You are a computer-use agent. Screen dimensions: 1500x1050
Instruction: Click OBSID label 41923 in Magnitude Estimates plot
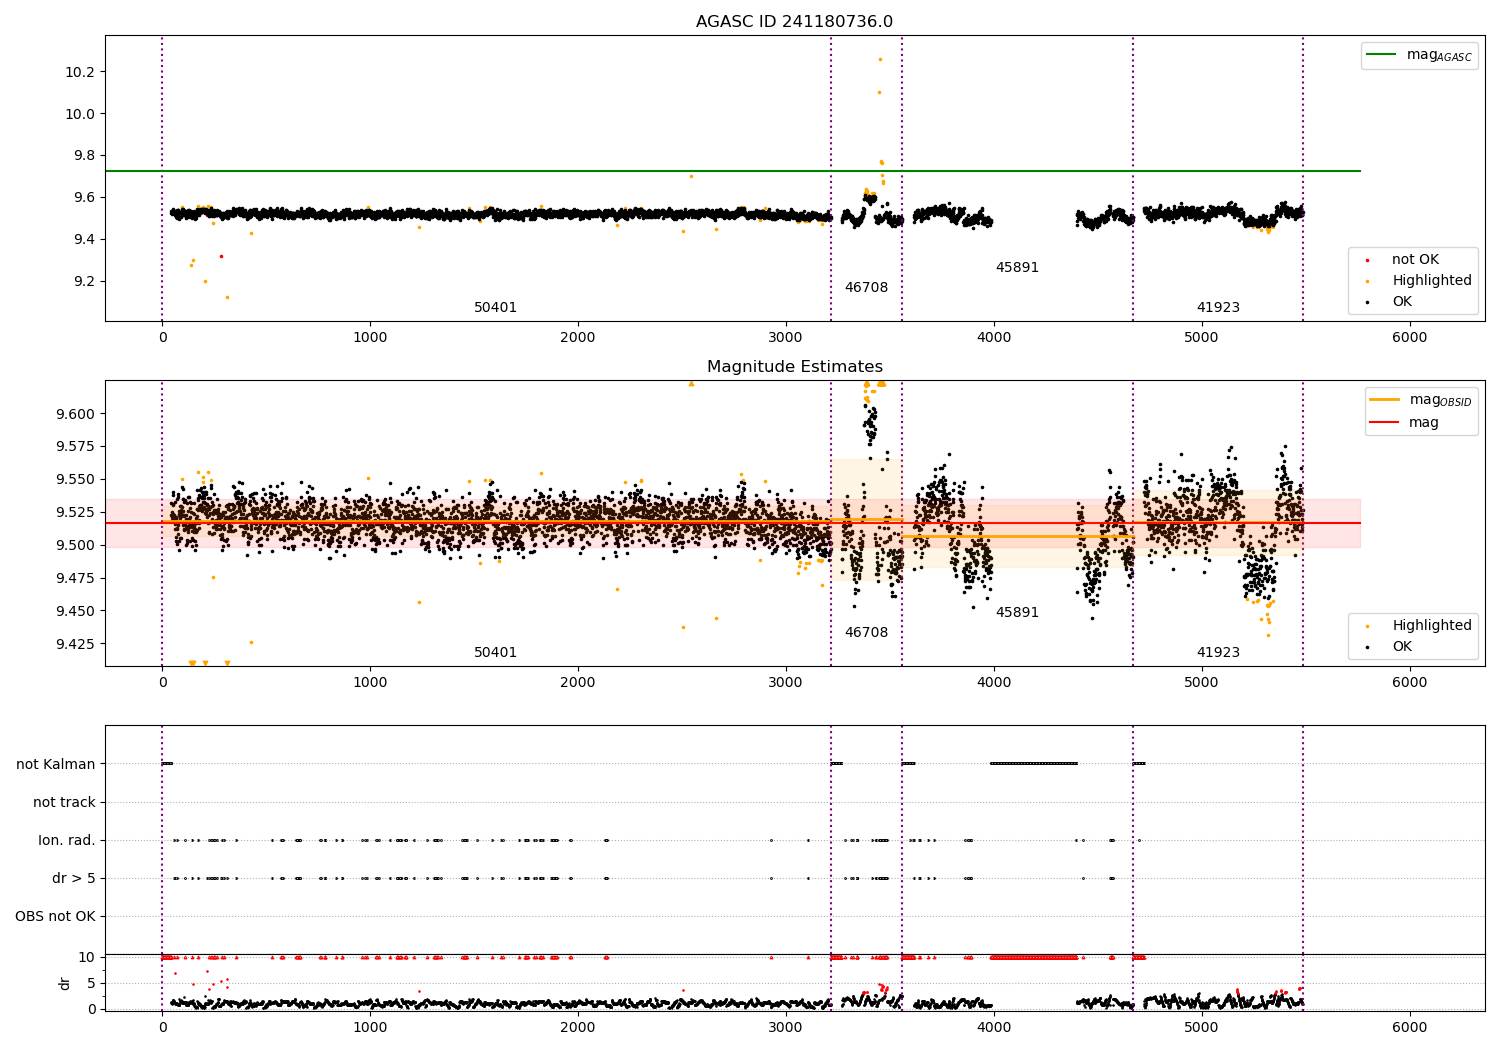coord(1218,653)
